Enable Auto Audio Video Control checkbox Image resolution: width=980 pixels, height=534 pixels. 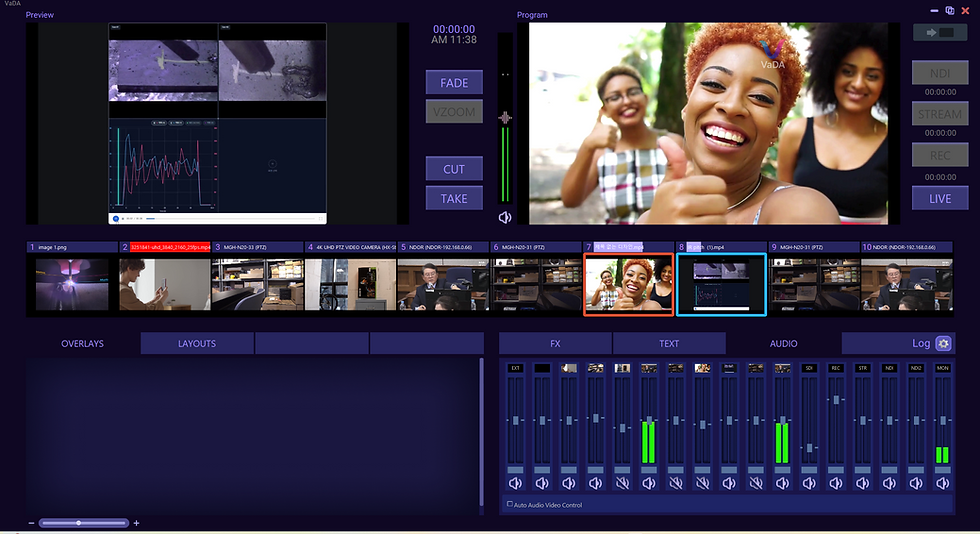(509, 504)
